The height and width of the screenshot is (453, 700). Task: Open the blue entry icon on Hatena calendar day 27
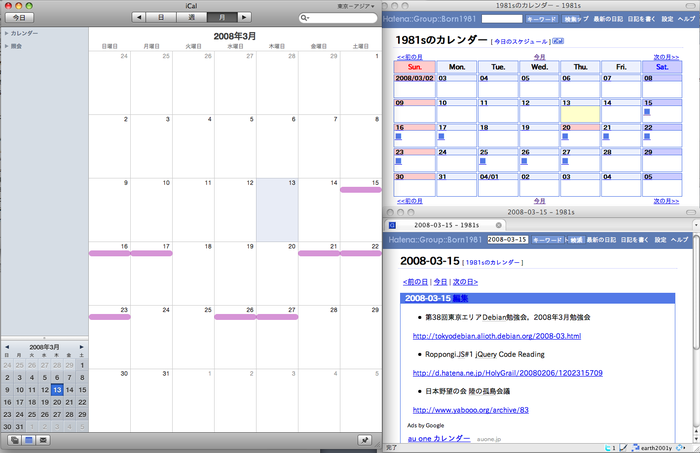(565, 161)
